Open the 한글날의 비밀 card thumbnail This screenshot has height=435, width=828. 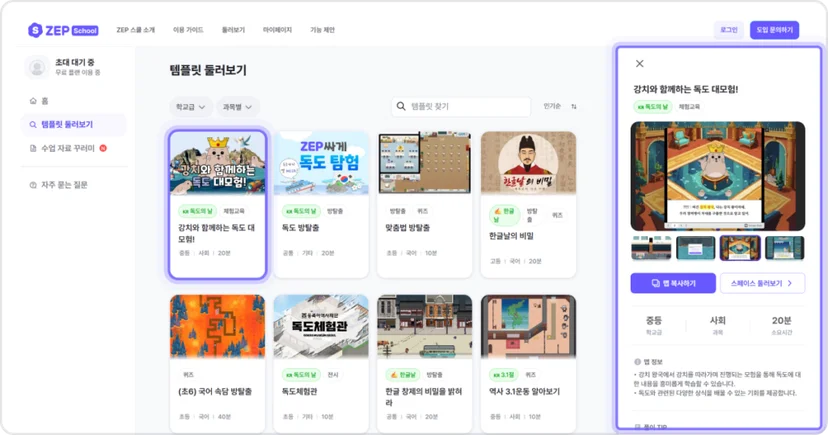(528, 163)
